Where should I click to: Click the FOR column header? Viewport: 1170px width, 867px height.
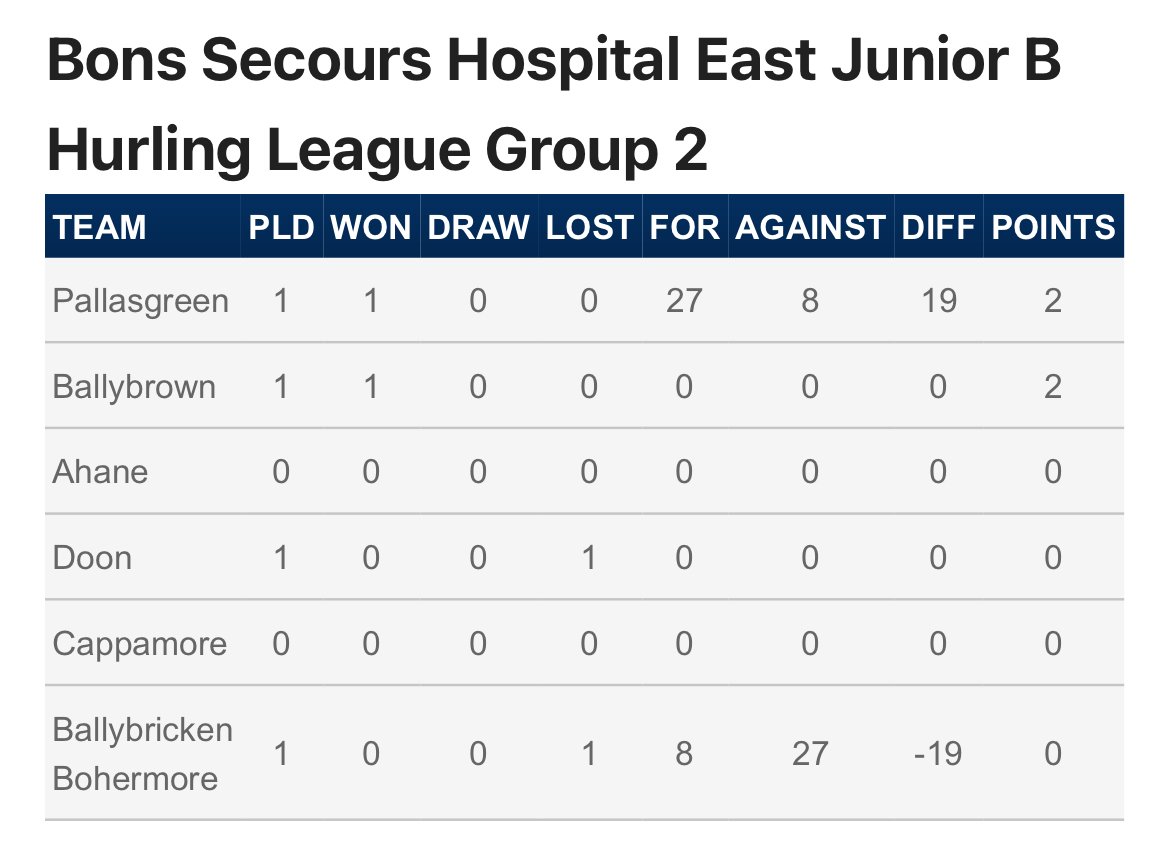tap(684, 228)
